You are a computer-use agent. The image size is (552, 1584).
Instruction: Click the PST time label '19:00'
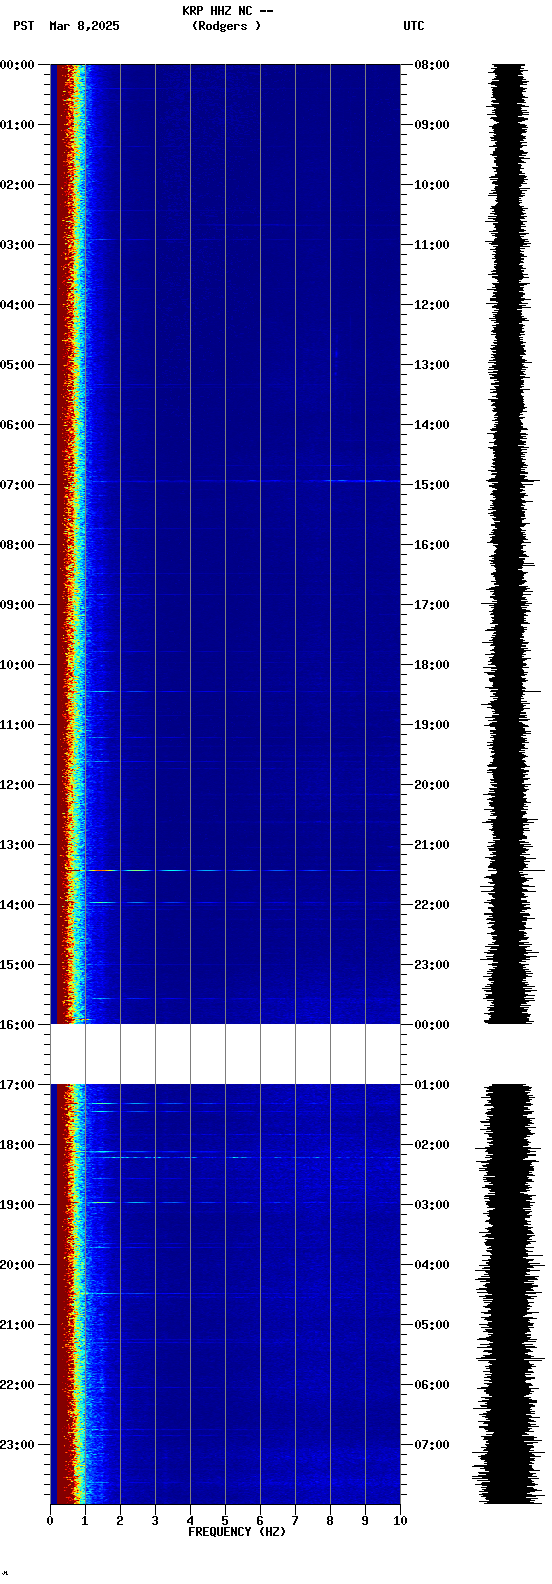pyautogui.click(x=18, y=1205)
